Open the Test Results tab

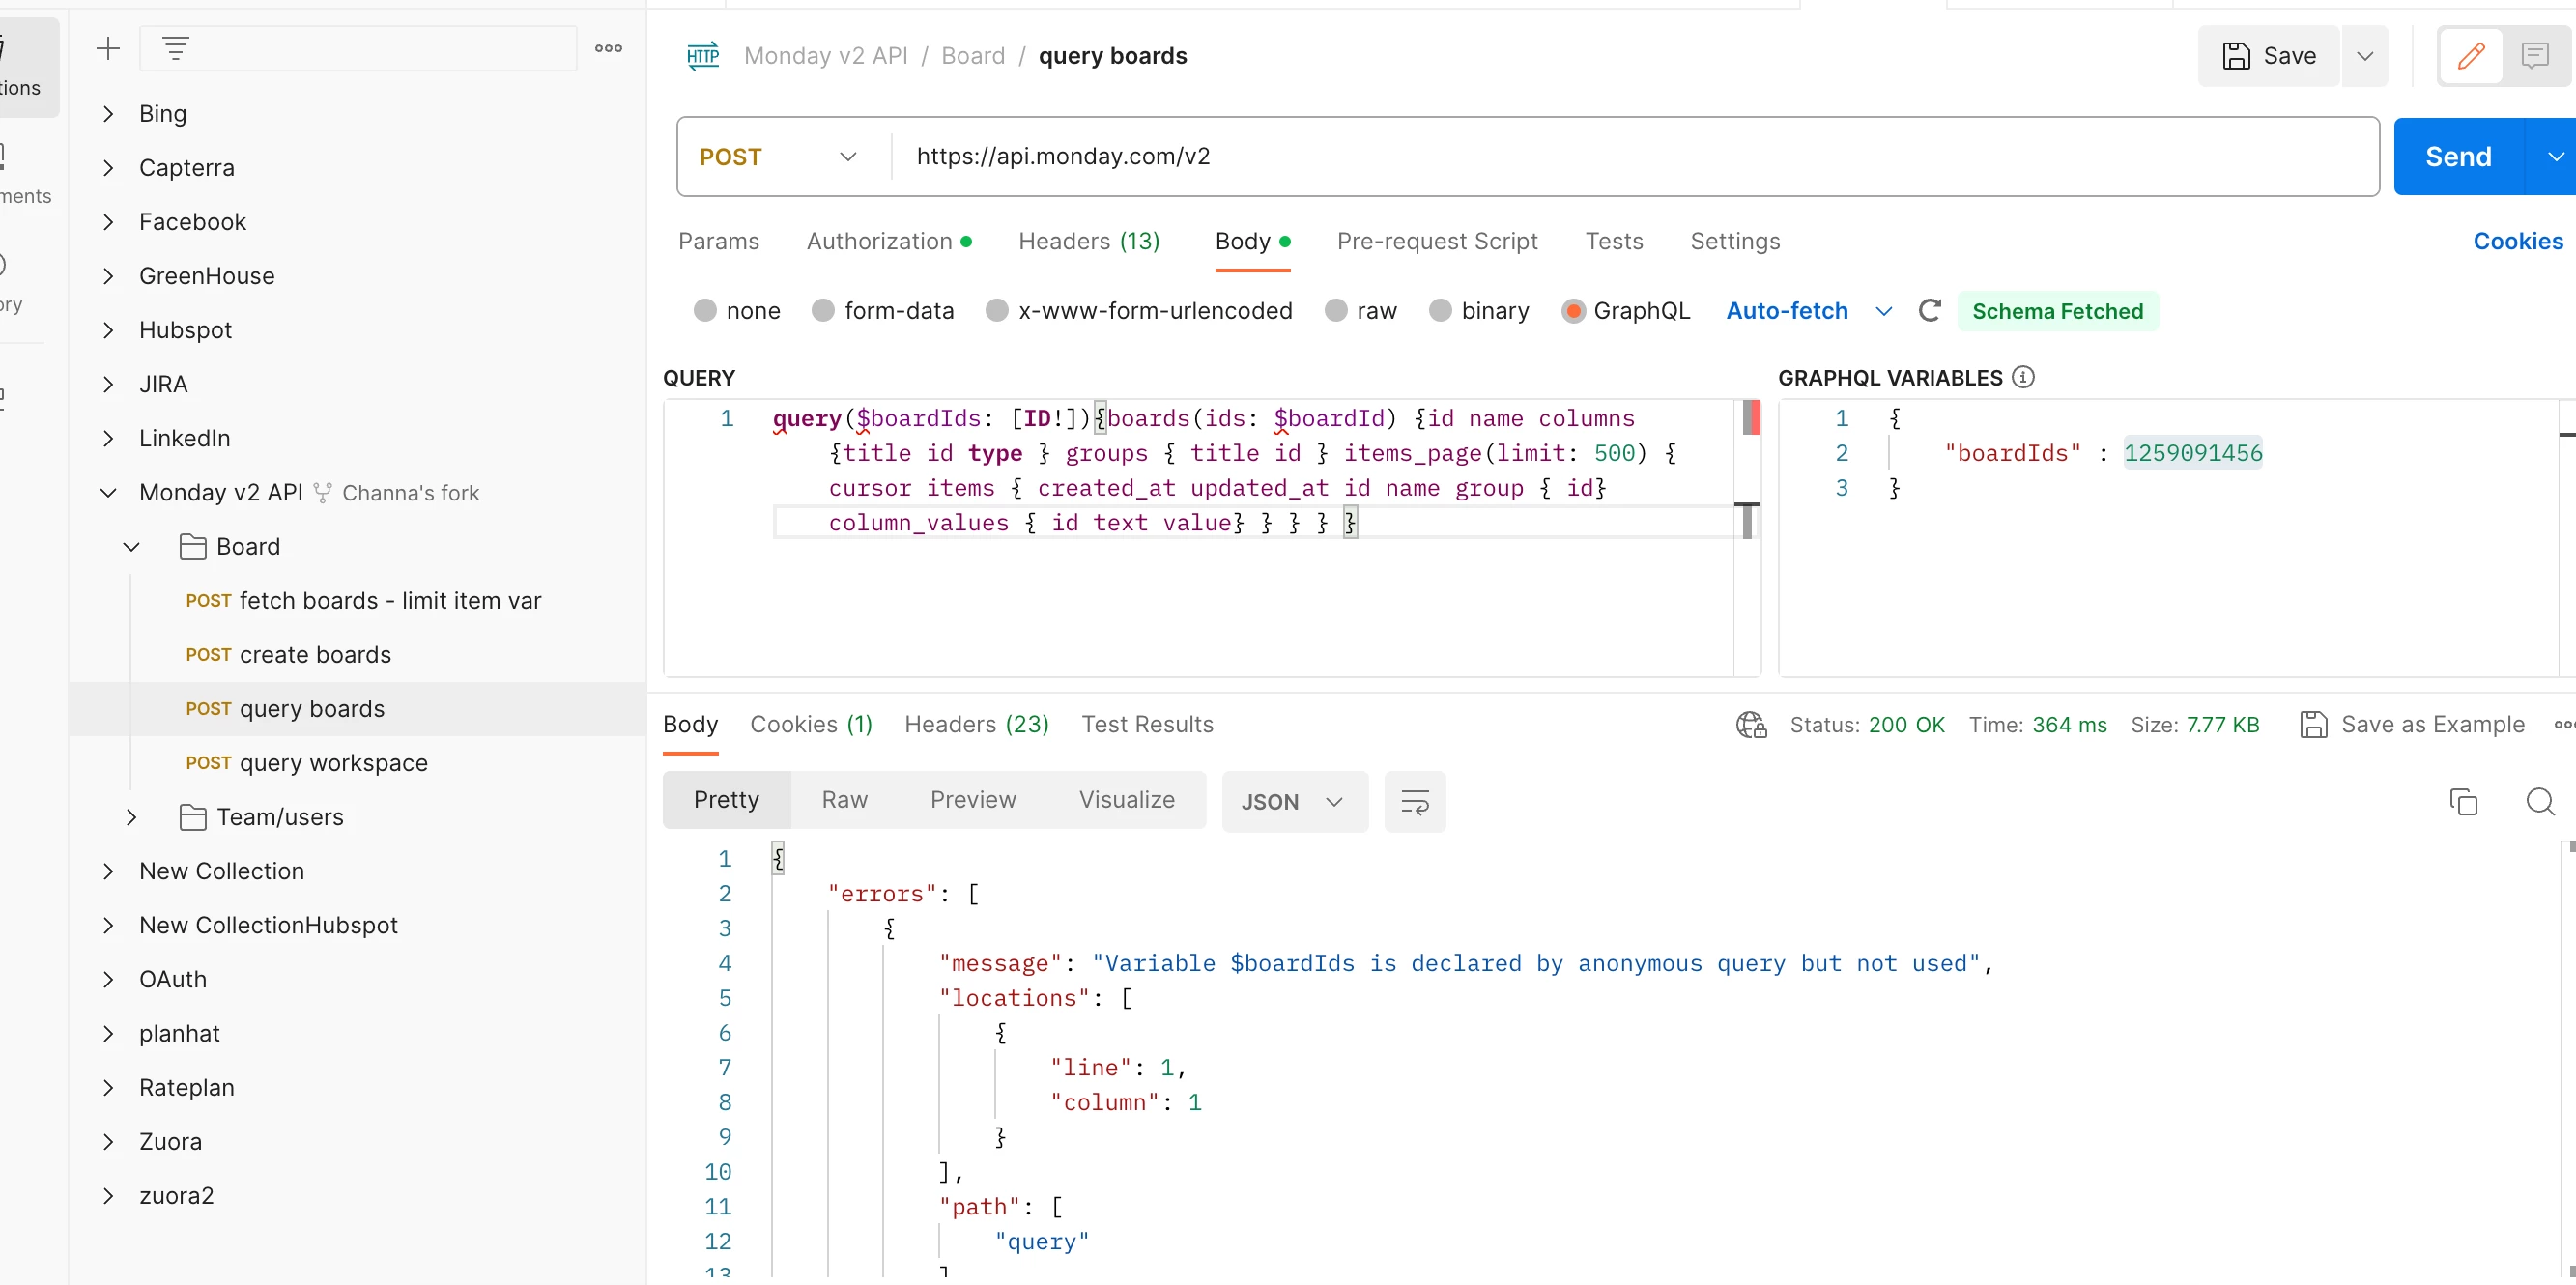pos(1147,724)
